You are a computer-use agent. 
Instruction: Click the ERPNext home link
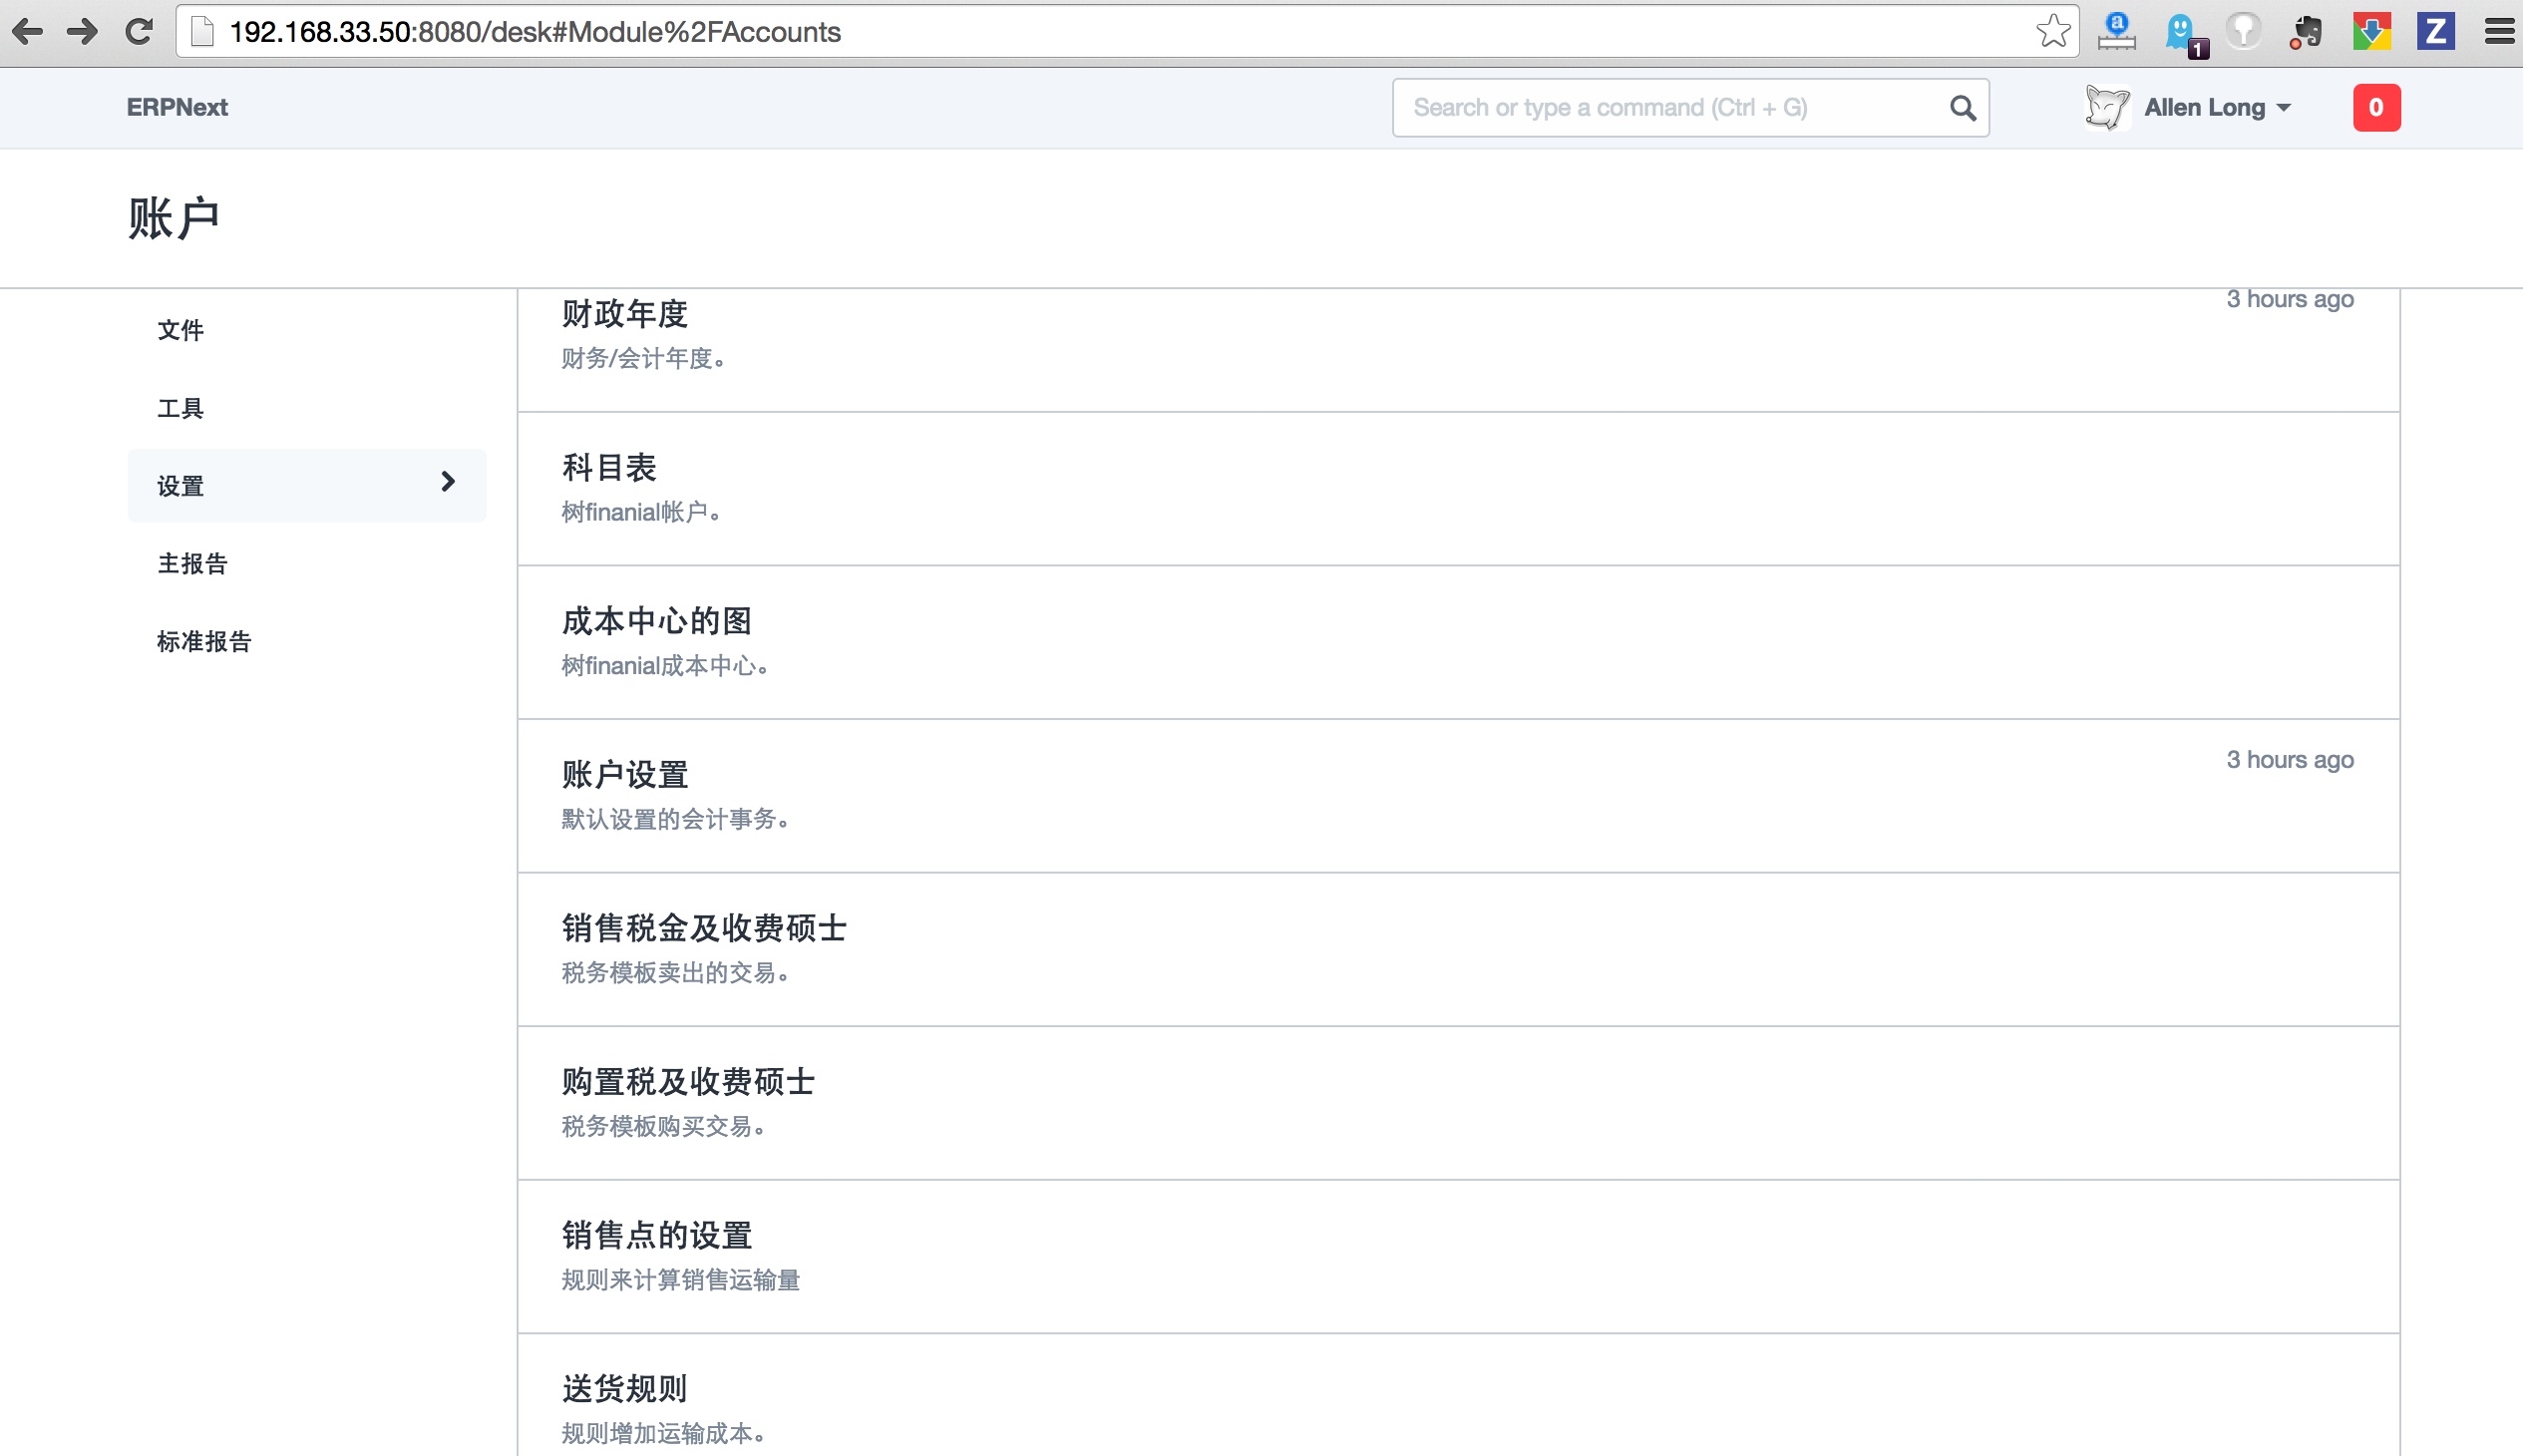click(x=177, y=108)
